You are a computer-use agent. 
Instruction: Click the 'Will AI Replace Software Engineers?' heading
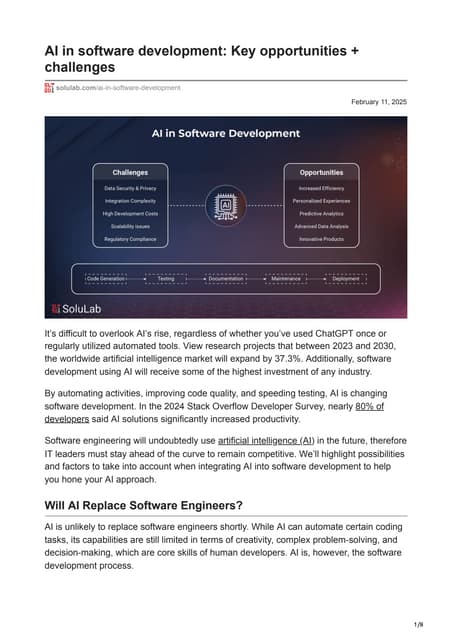click(x=143, y=505)
